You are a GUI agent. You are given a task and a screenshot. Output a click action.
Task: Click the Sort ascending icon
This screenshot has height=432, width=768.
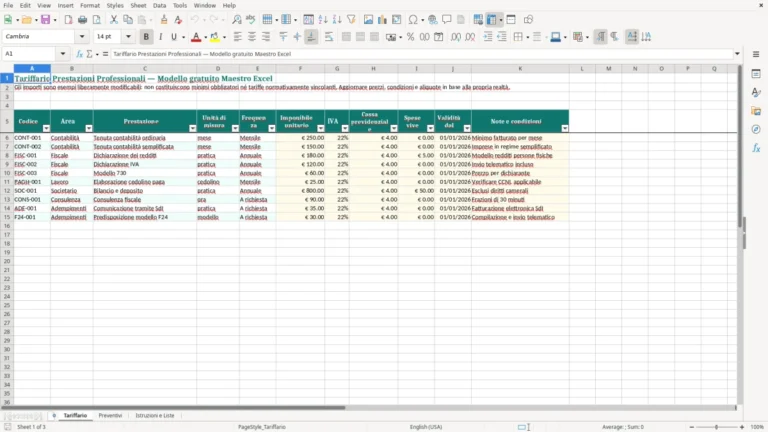(x=323, y=20)
